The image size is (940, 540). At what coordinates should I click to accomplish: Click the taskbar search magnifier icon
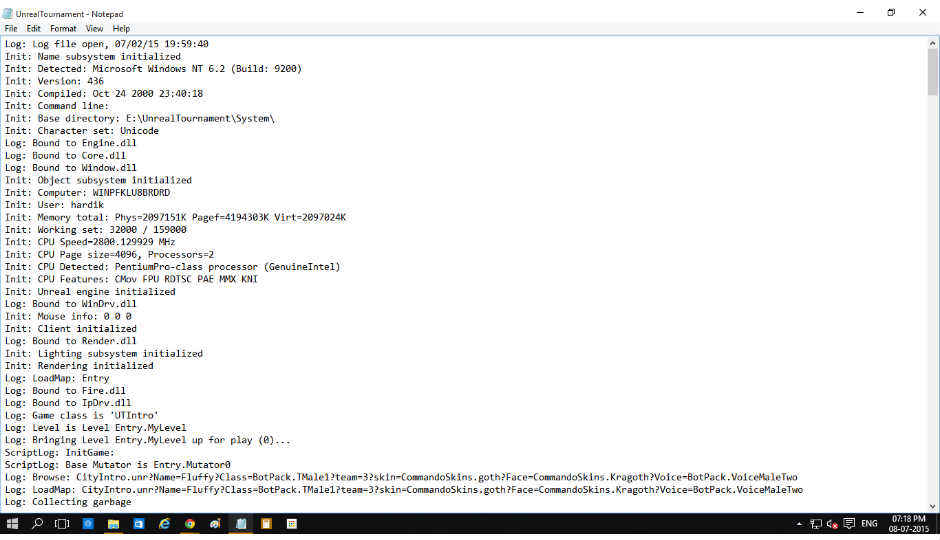click(x=37, y=524)
